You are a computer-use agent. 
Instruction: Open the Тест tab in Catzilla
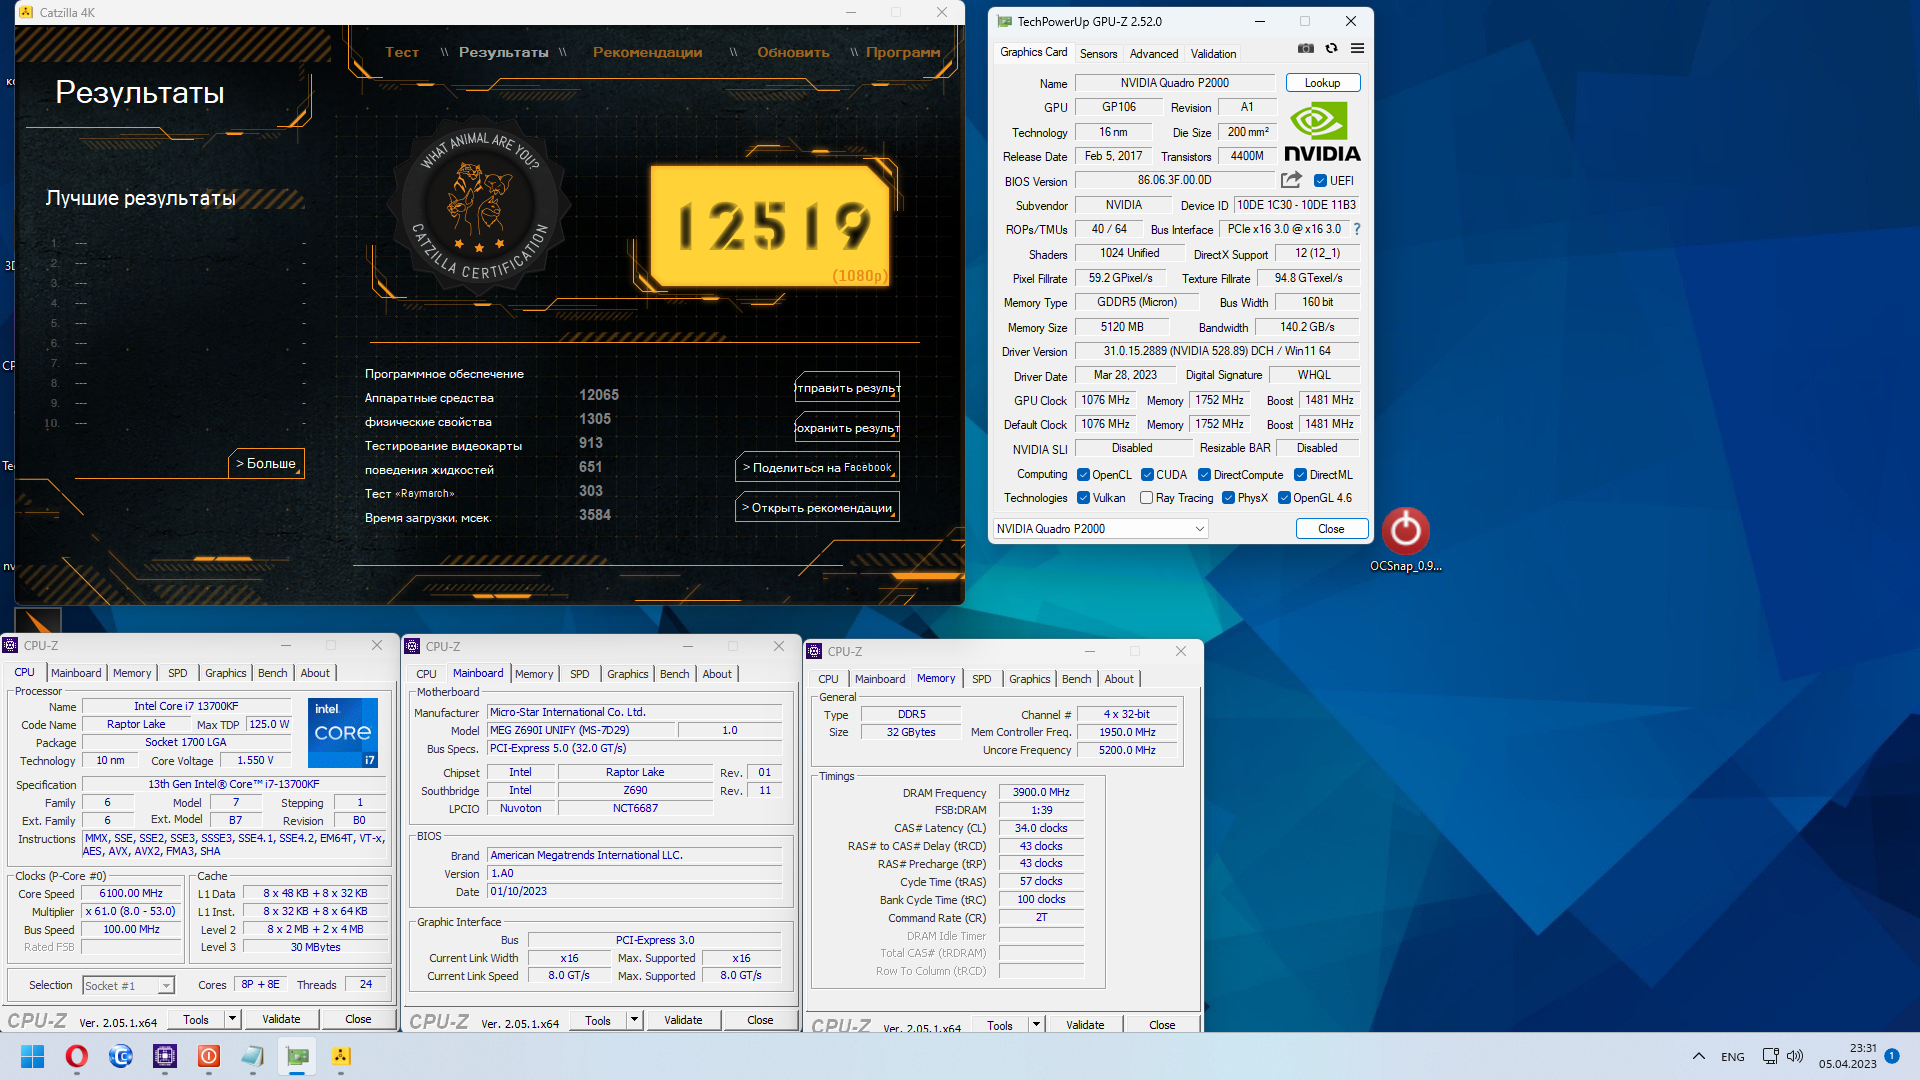(x=402, y=52)
